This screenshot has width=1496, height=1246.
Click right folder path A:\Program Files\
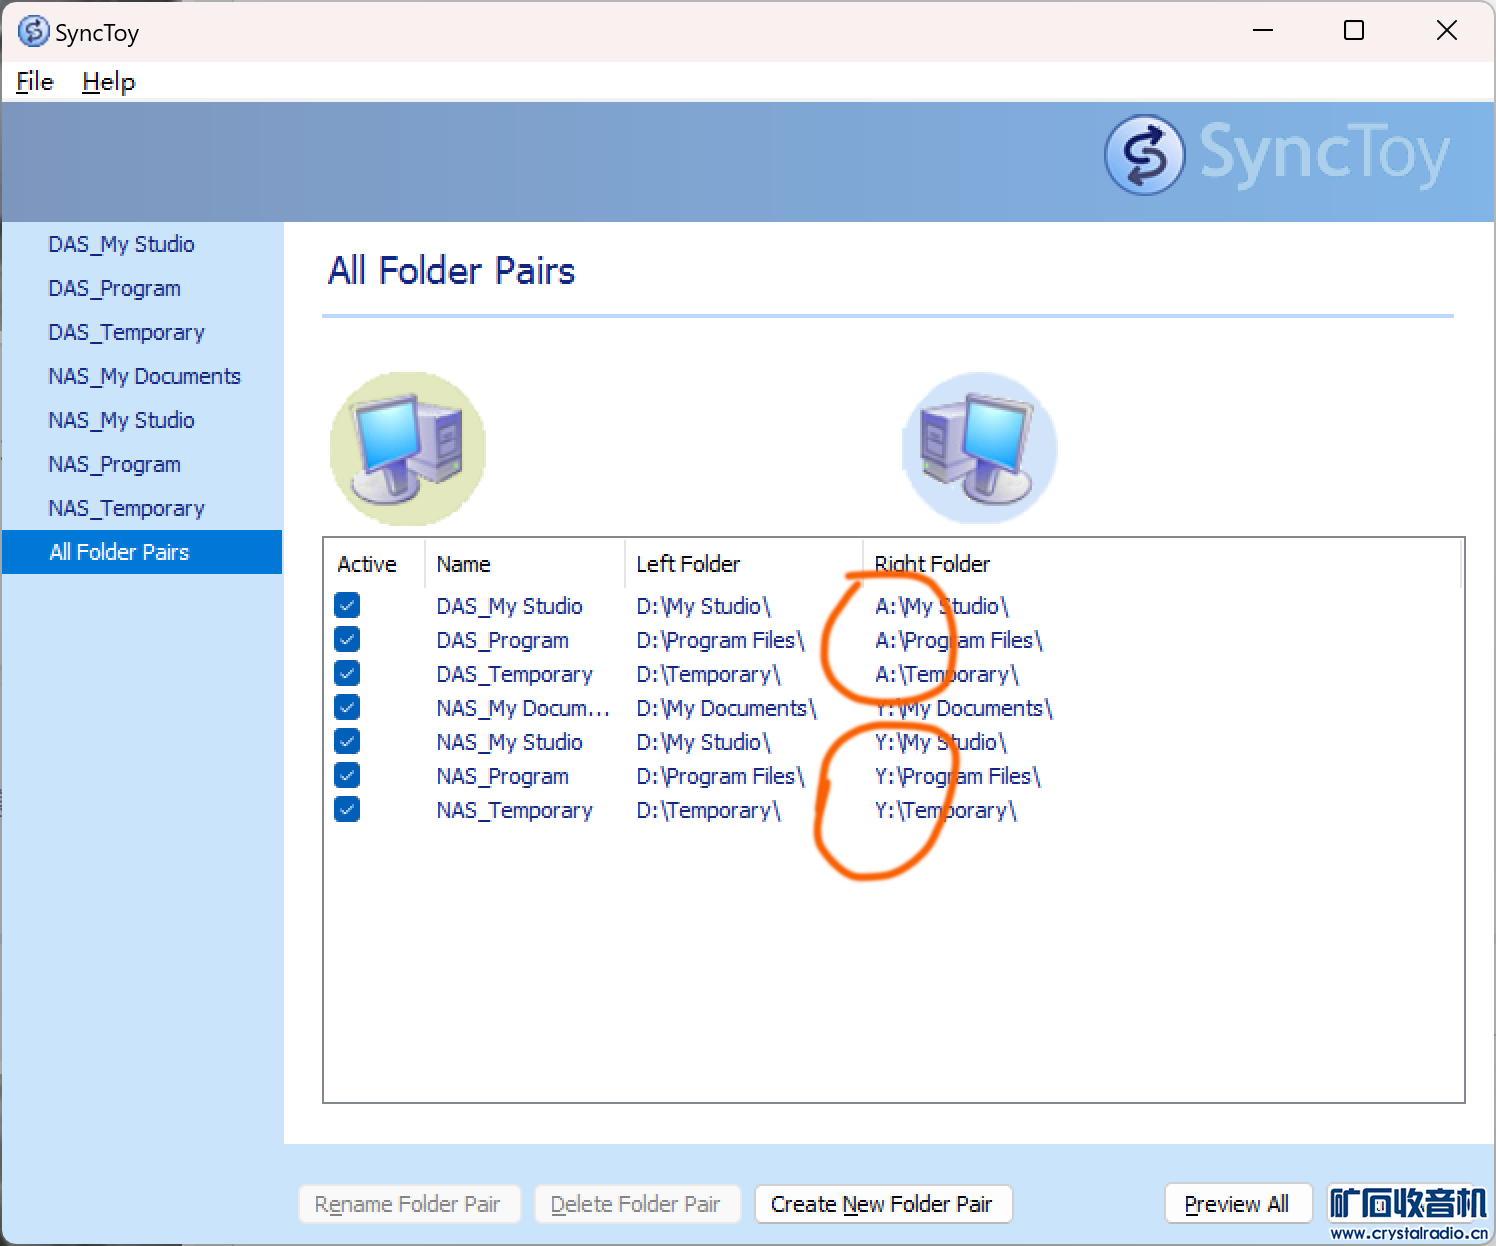tap(959, 640)
